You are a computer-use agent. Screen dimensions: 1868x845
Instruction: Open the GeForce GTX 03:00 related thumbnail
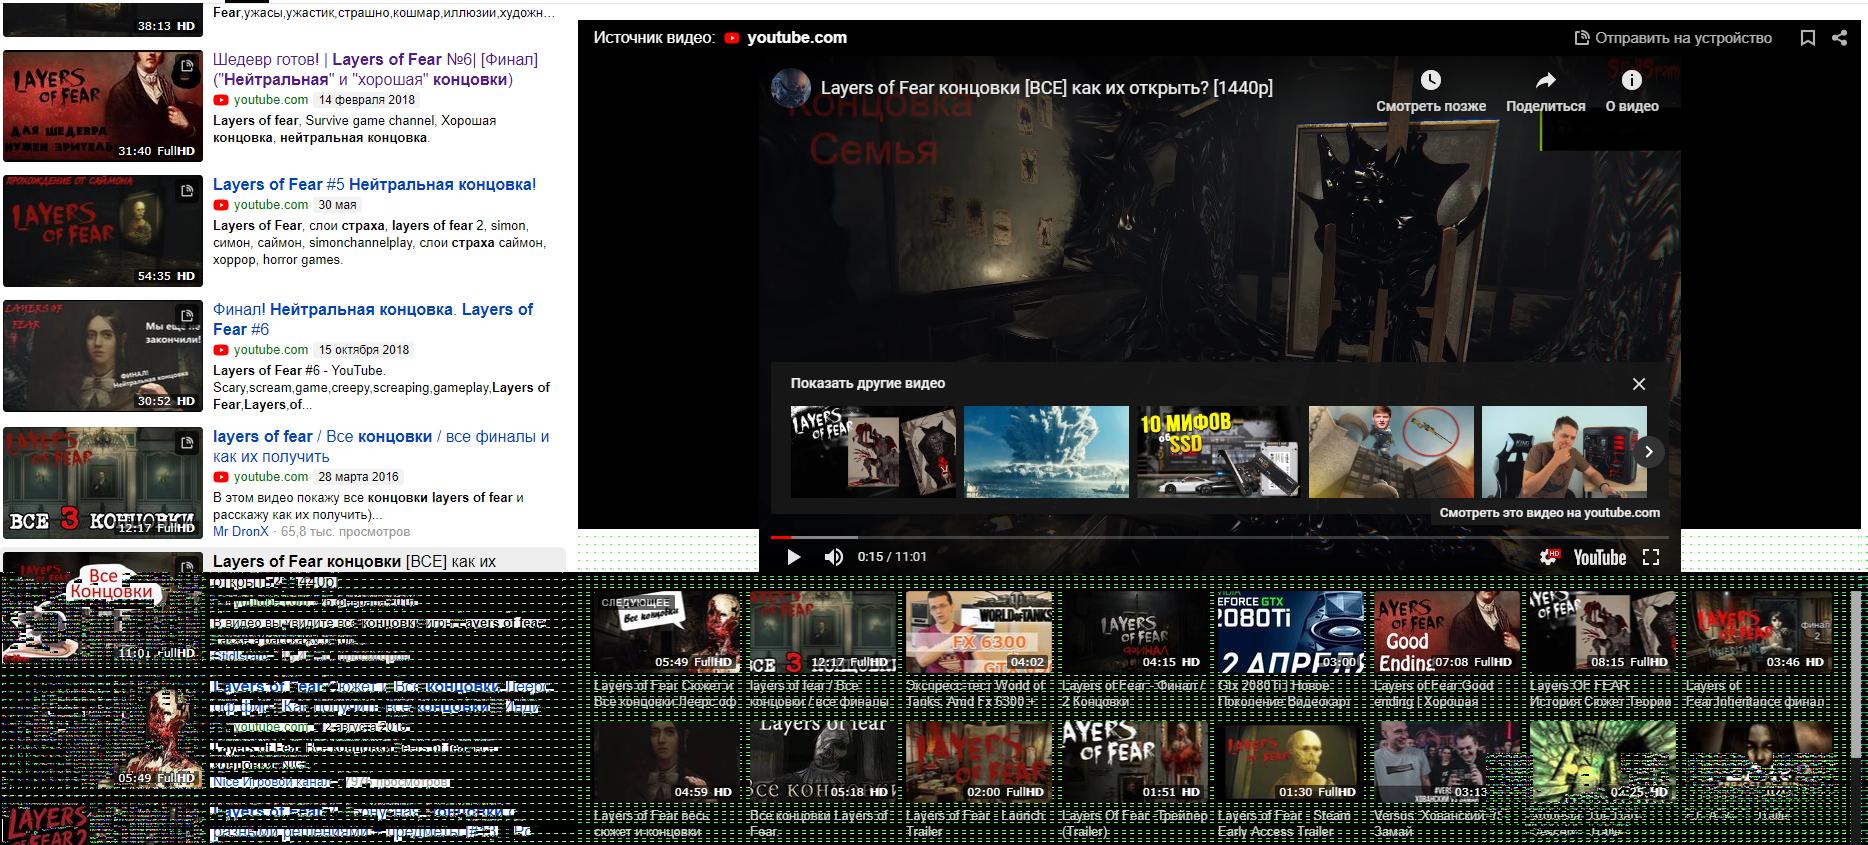click(1291, 631)
